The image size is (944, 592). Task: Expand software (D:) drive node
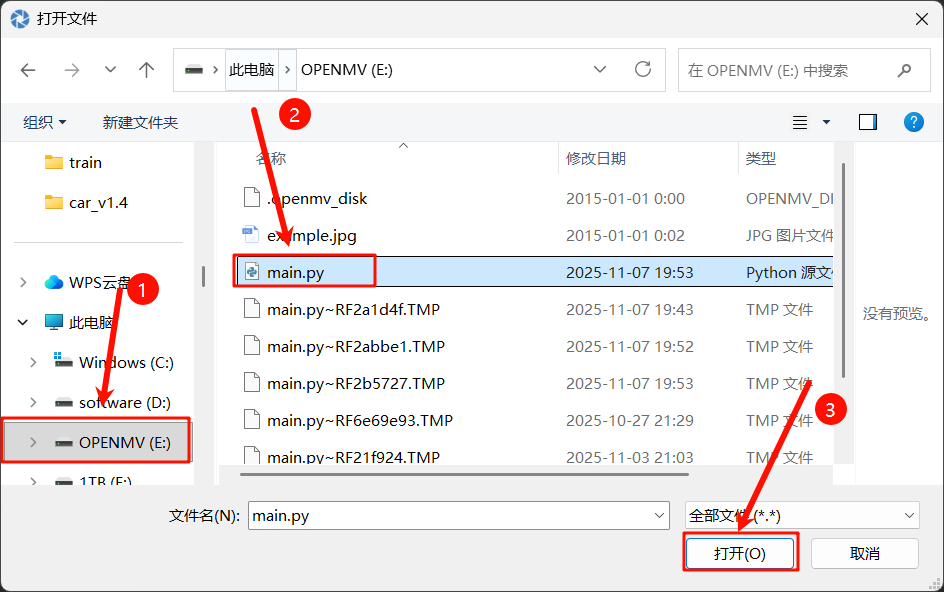33,402
